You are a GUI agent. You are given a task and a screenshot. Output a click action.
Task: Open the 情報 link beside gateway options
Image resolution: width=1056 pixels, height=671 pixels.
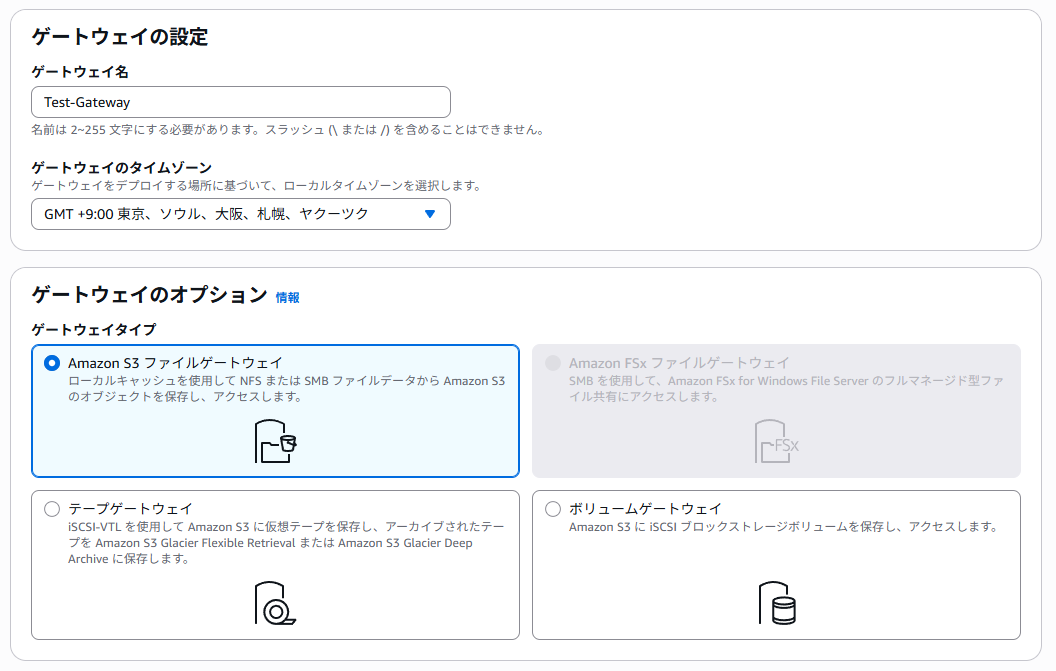click(288, 298)
